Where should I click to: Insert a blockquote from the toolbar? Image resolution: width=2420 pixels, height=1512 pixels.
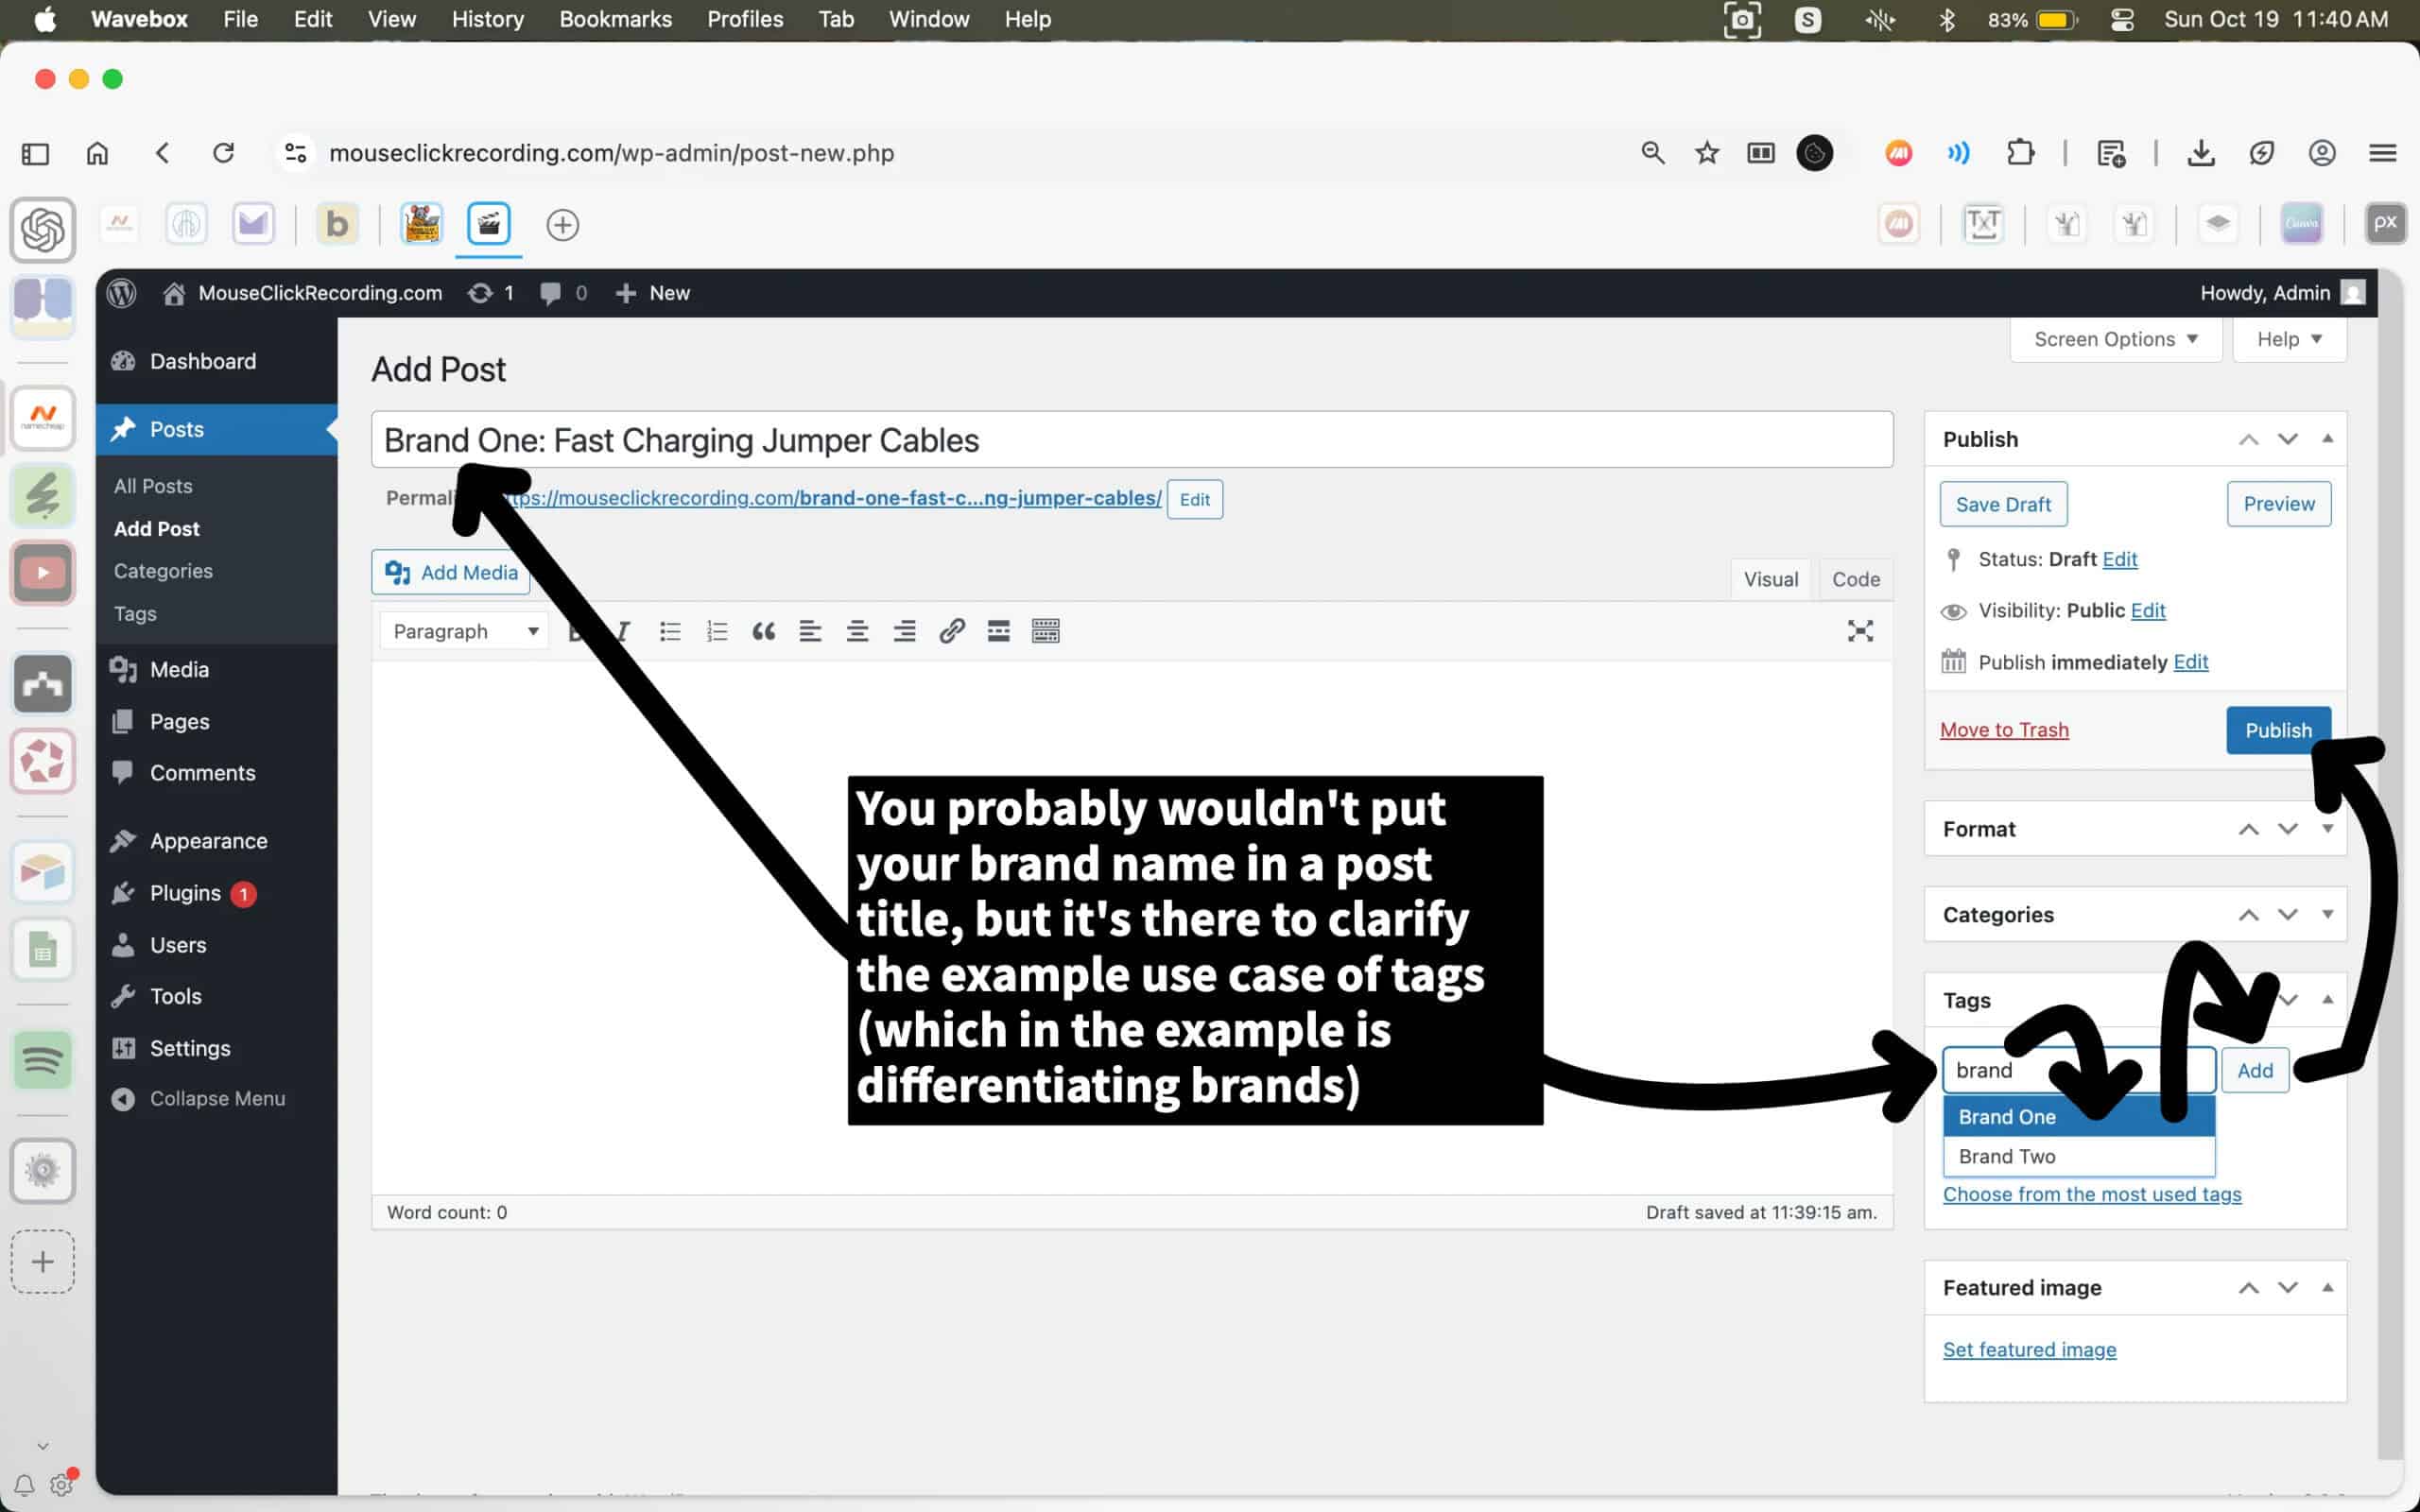click(x=763, y=631)
